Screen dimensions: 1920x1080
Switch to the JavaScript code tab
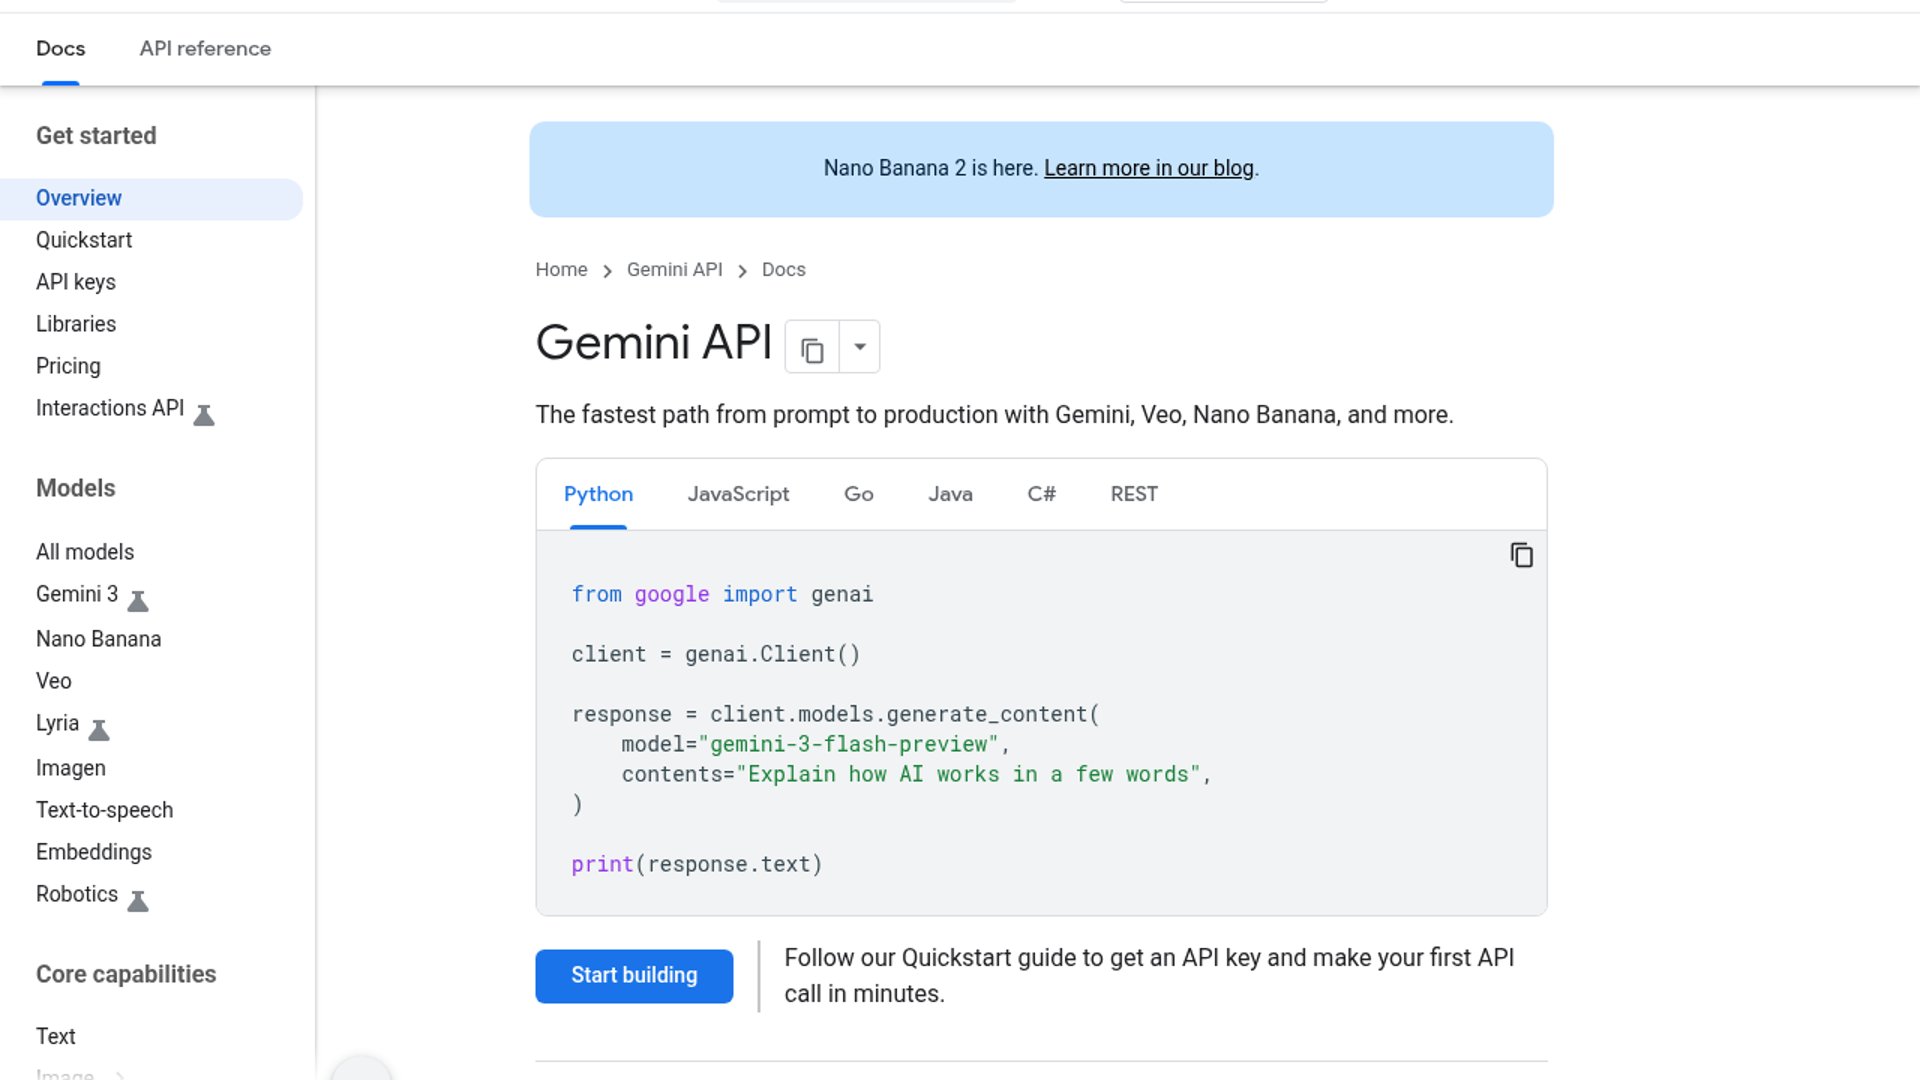click(738, 494)
